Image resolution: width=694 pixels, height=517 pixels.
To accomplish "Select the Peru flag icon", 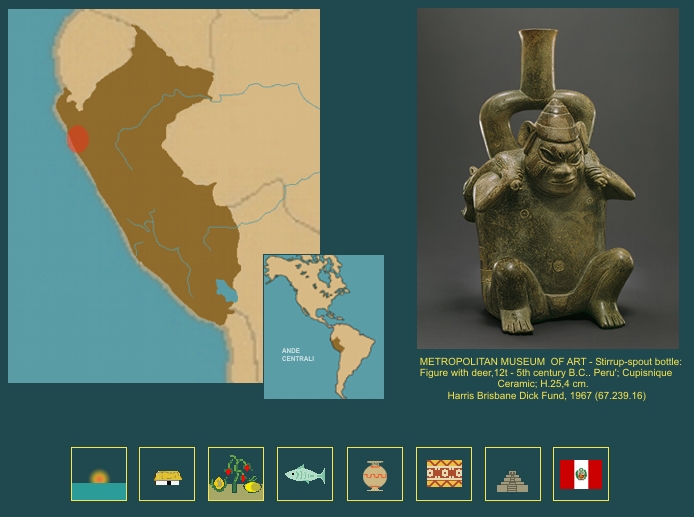I will [x=581, y=474].
